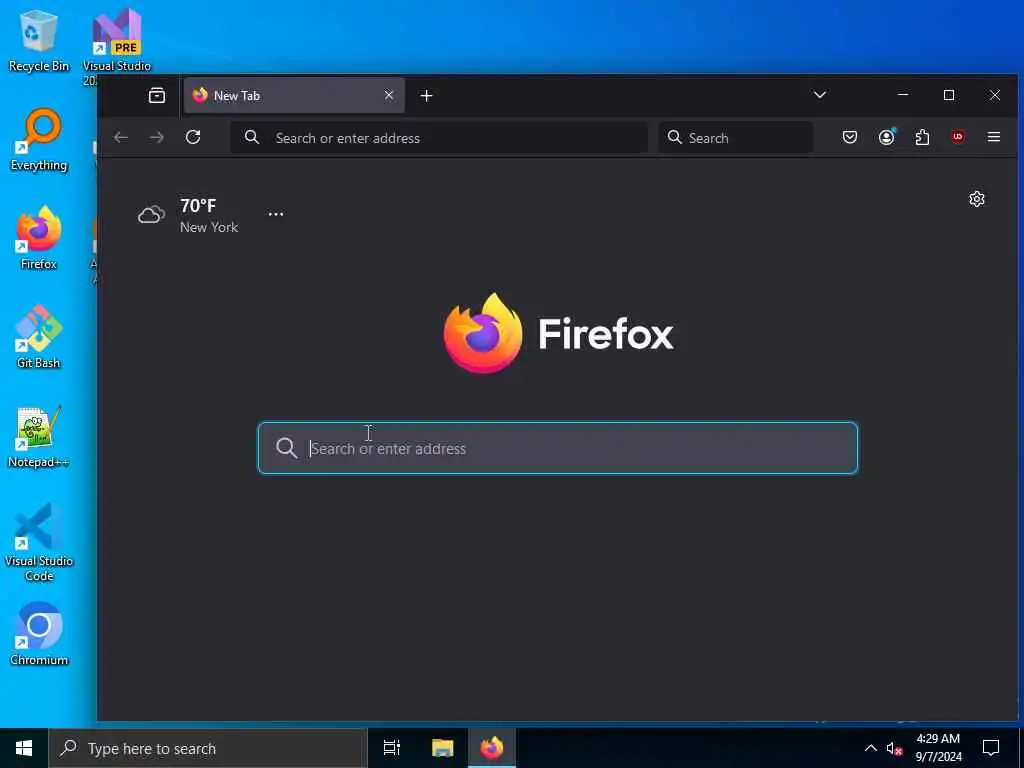Image resolution: width=1024 pixels, height=768 pixels.
Task: Open the Windows Start menu
Action: click(24, 748)
